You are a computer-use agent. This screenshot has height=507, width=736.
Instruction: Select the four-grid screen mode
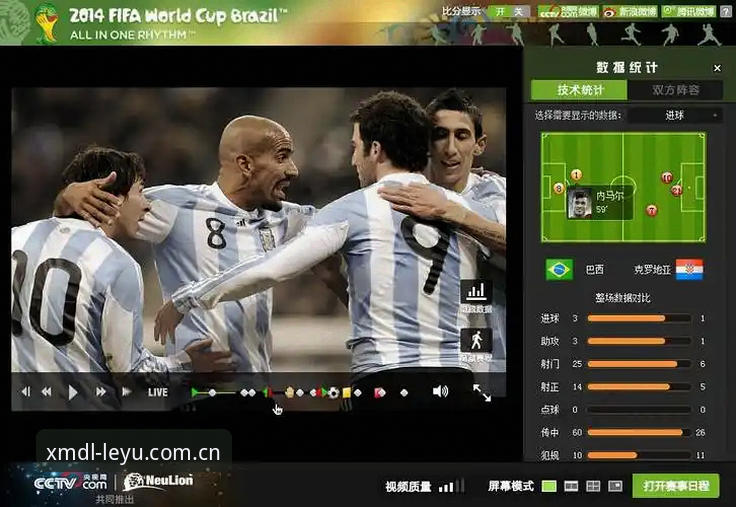[593, 486]
